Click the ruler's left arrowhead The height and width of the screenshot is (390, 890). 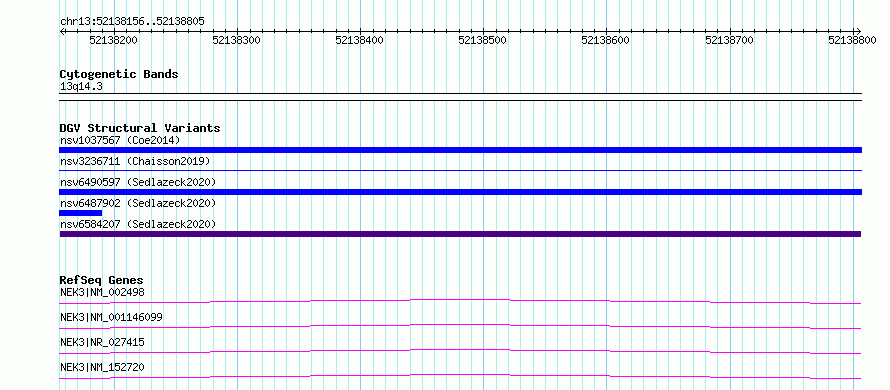click(x=62, y=31)
